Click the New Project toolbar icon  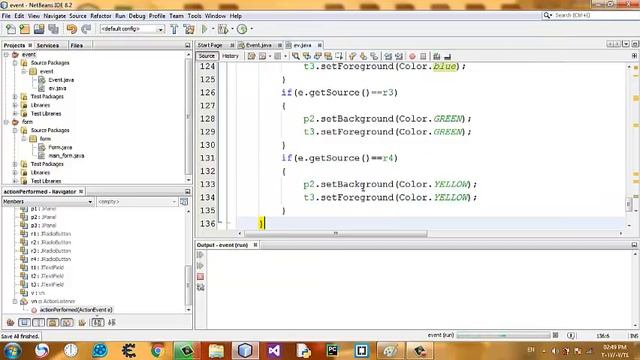coord(24,29)
